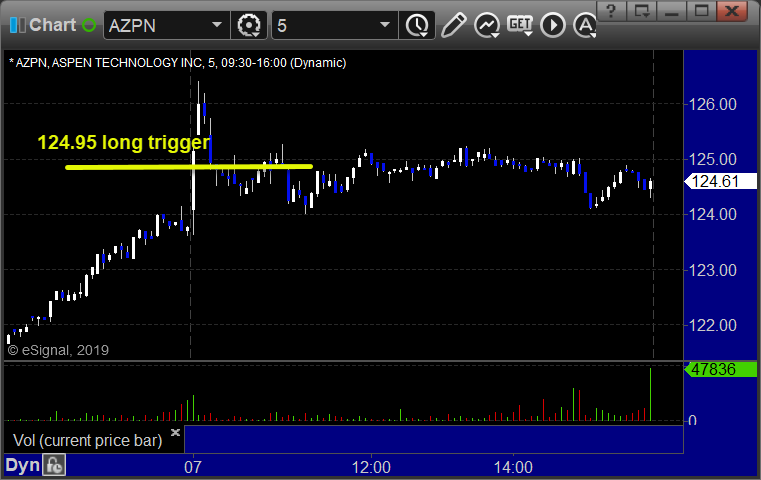761x480 pixels.
Task: Click the 125.00 price axis label
Action: click(712, 159)
